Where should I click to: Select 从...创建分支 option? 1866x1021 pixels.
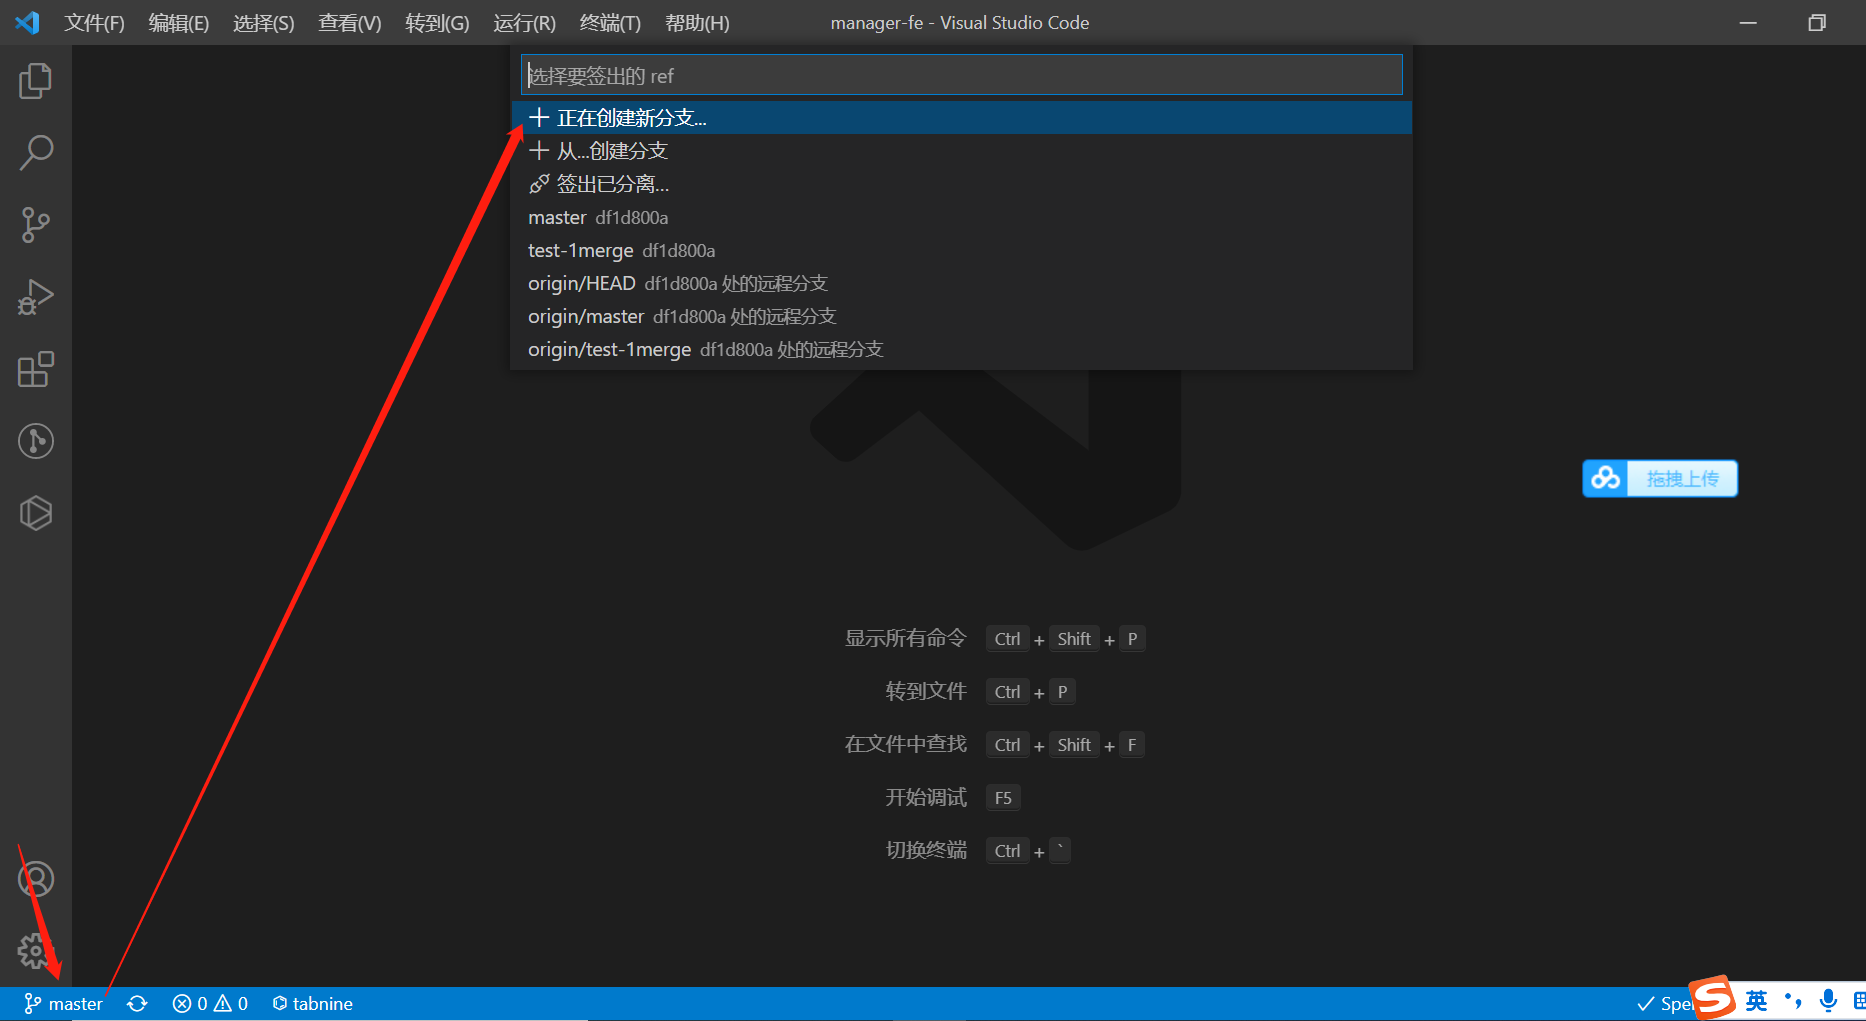962,151
